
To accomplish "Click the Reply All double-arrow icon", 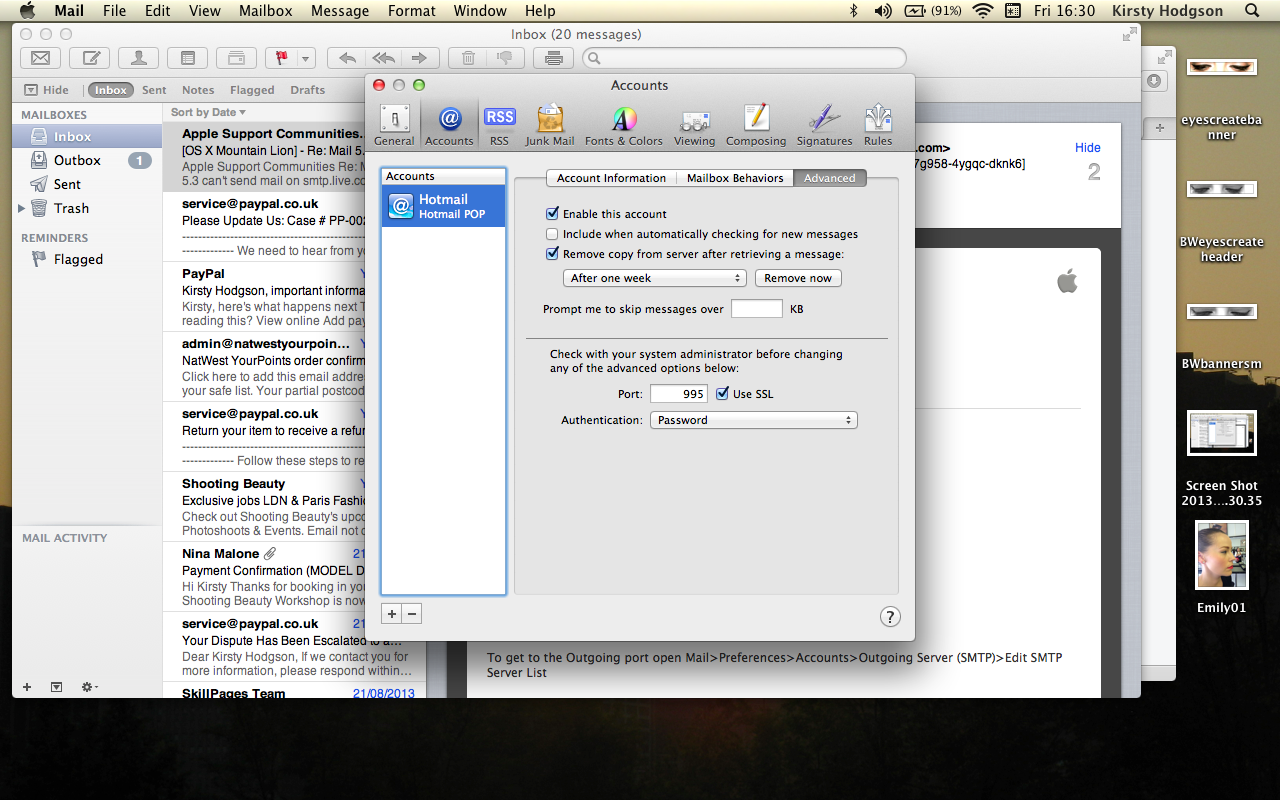I will pyautogui.click(x=384, y=58).
